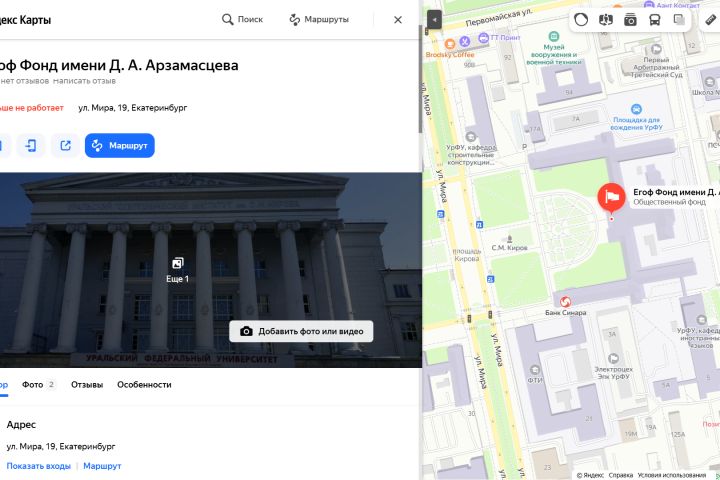Click Первый Арбитражный Третейский Суд icon
Screen dimensions: 720x480
pos(656,49)
